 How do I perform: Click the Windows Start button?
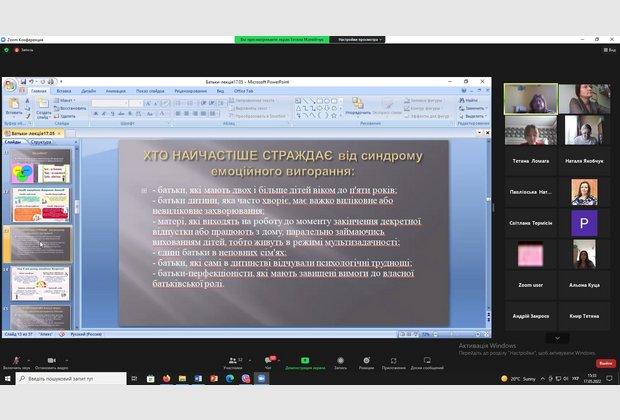tap(8, 378)
